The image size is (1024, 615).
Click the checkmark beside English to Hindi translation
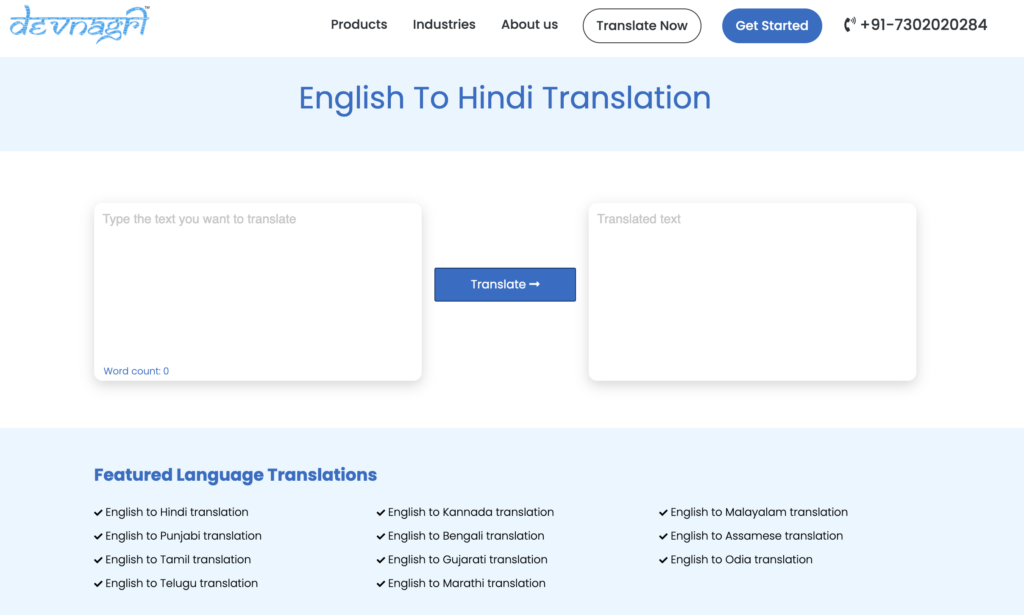pos(98,511)
